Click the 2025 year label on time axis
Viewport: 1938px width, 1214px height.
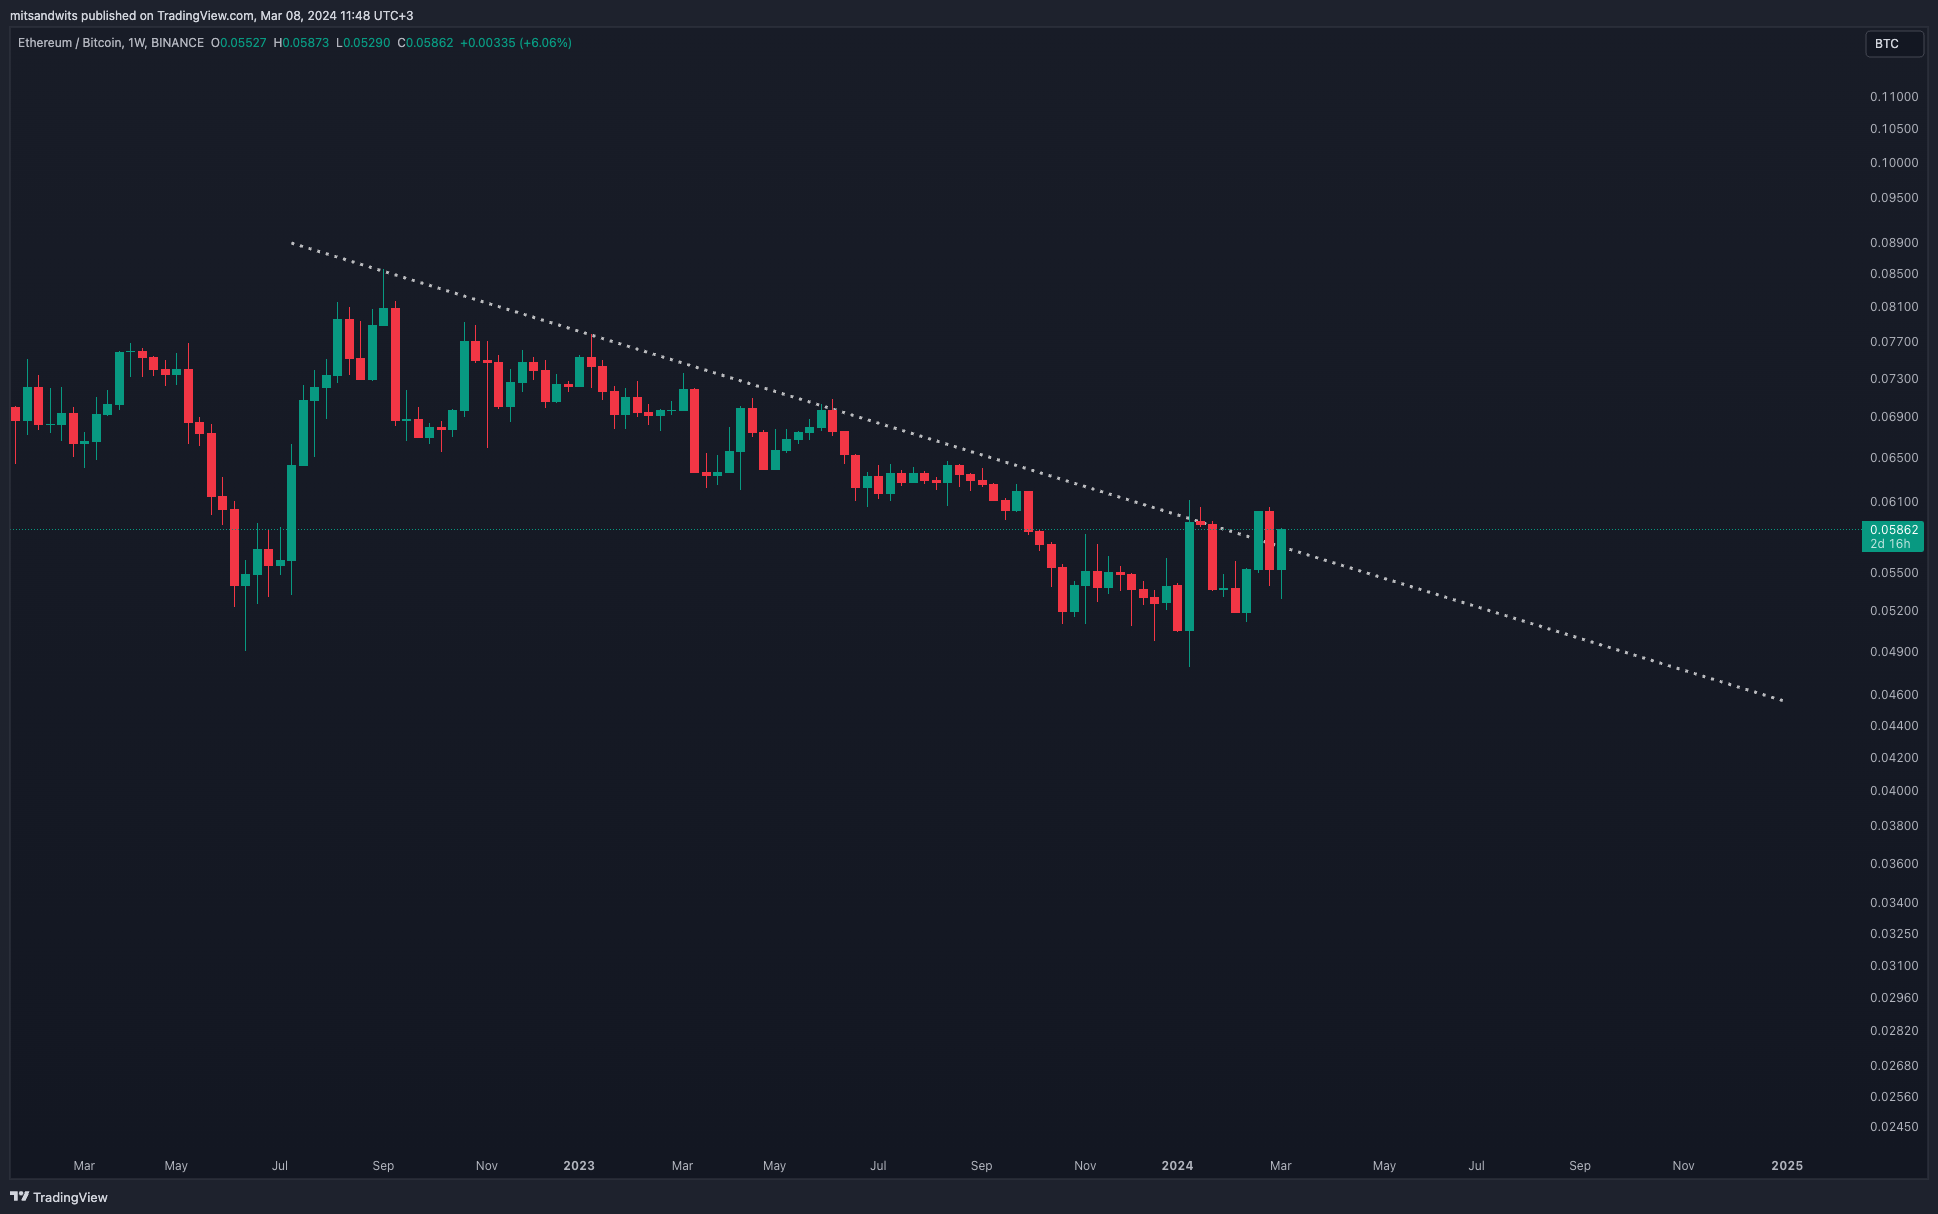[1787, 1166]
